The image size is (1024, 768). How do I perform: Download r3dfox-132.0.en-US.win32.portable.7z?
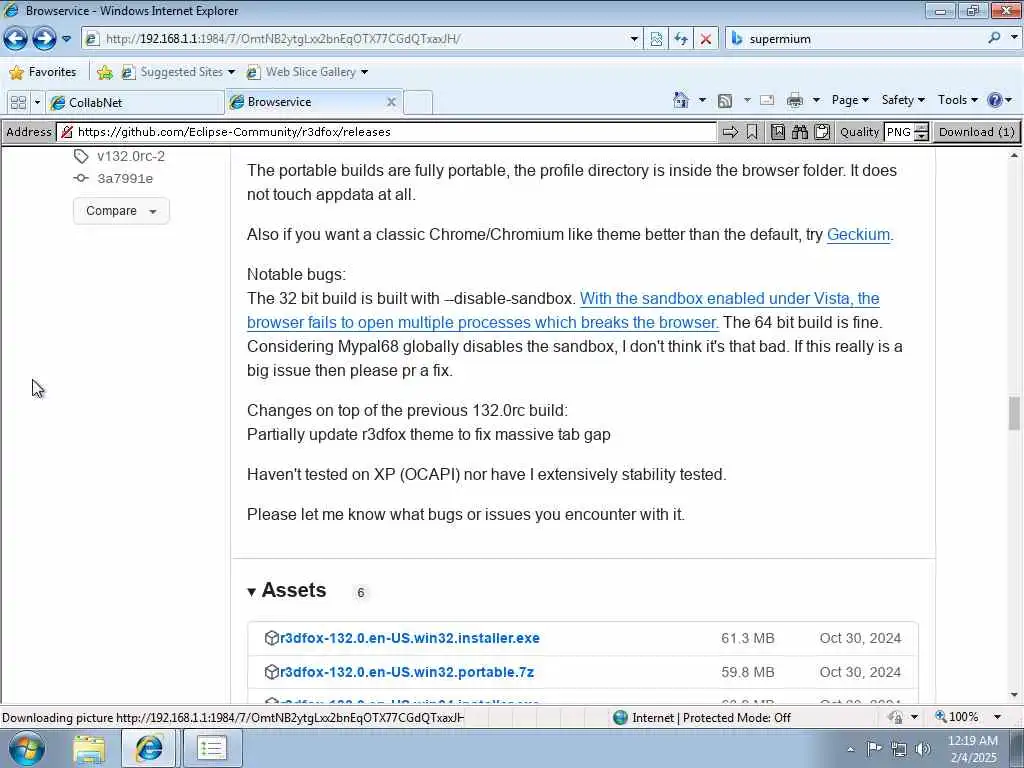pyautogui.click(x=407, y=672)
